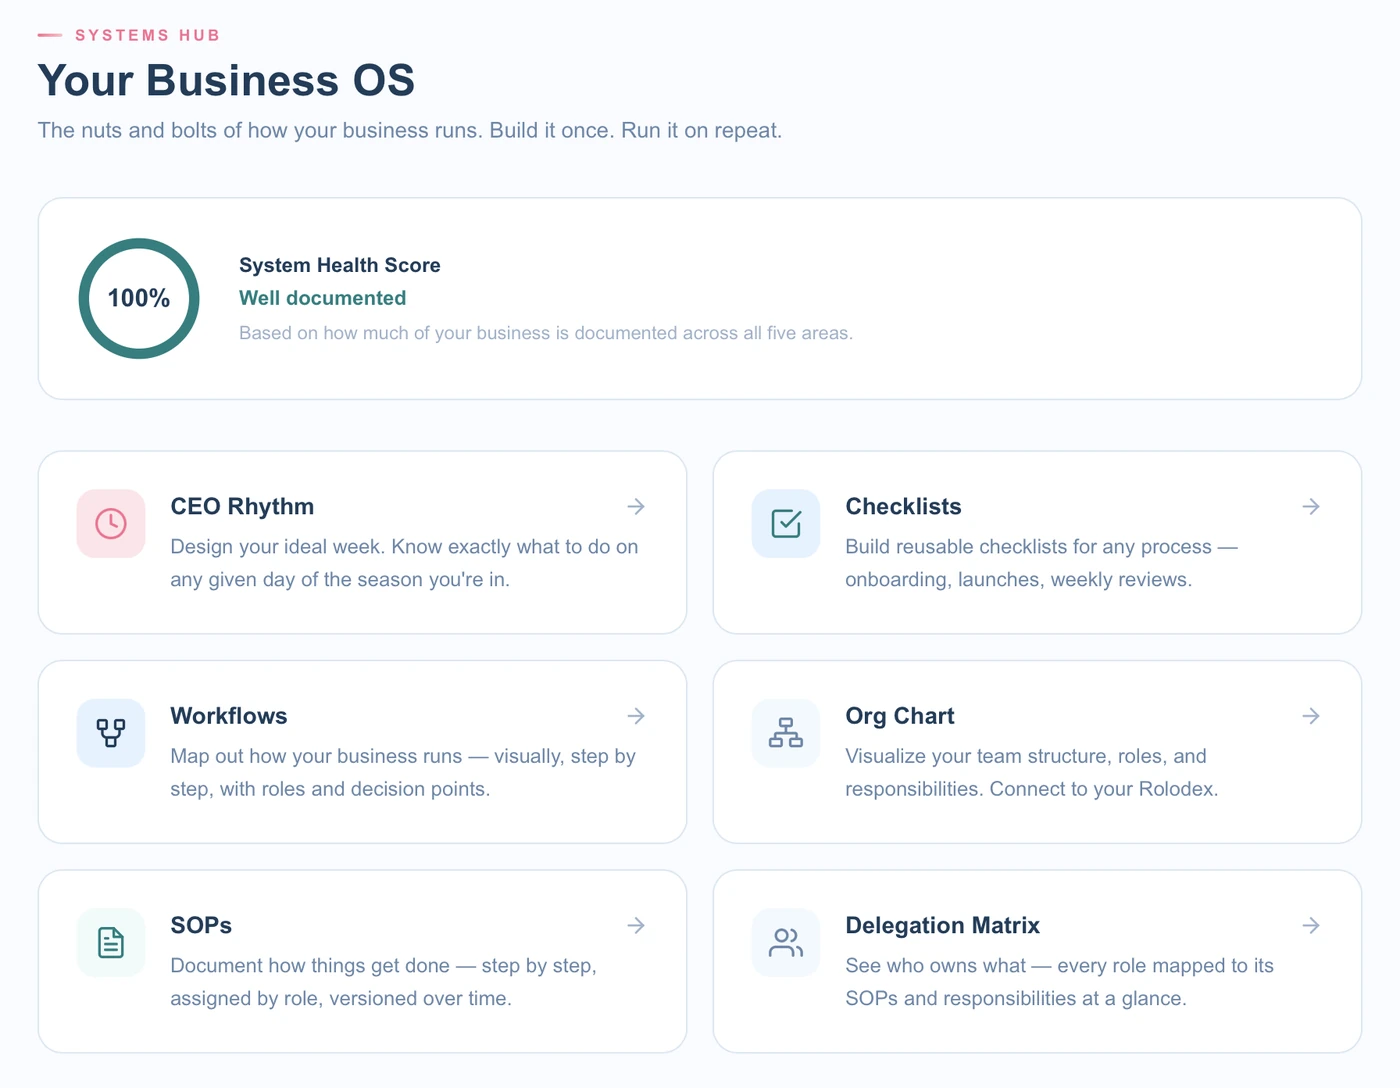The width and height of the screenshot is (1400, 1088).
Task: Click "Build reusable checklists" description
Action: (x=1041, y=563)
